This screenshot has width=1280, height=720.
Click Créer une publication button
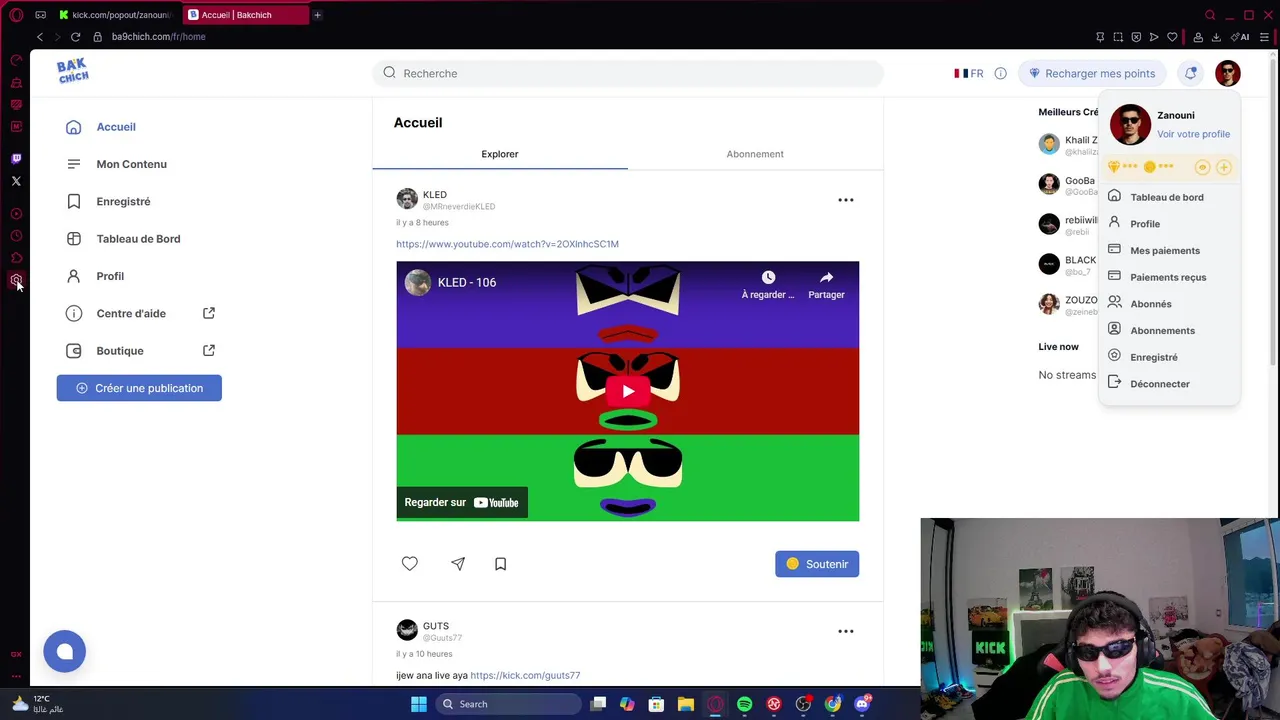click(x=139, y=388)
